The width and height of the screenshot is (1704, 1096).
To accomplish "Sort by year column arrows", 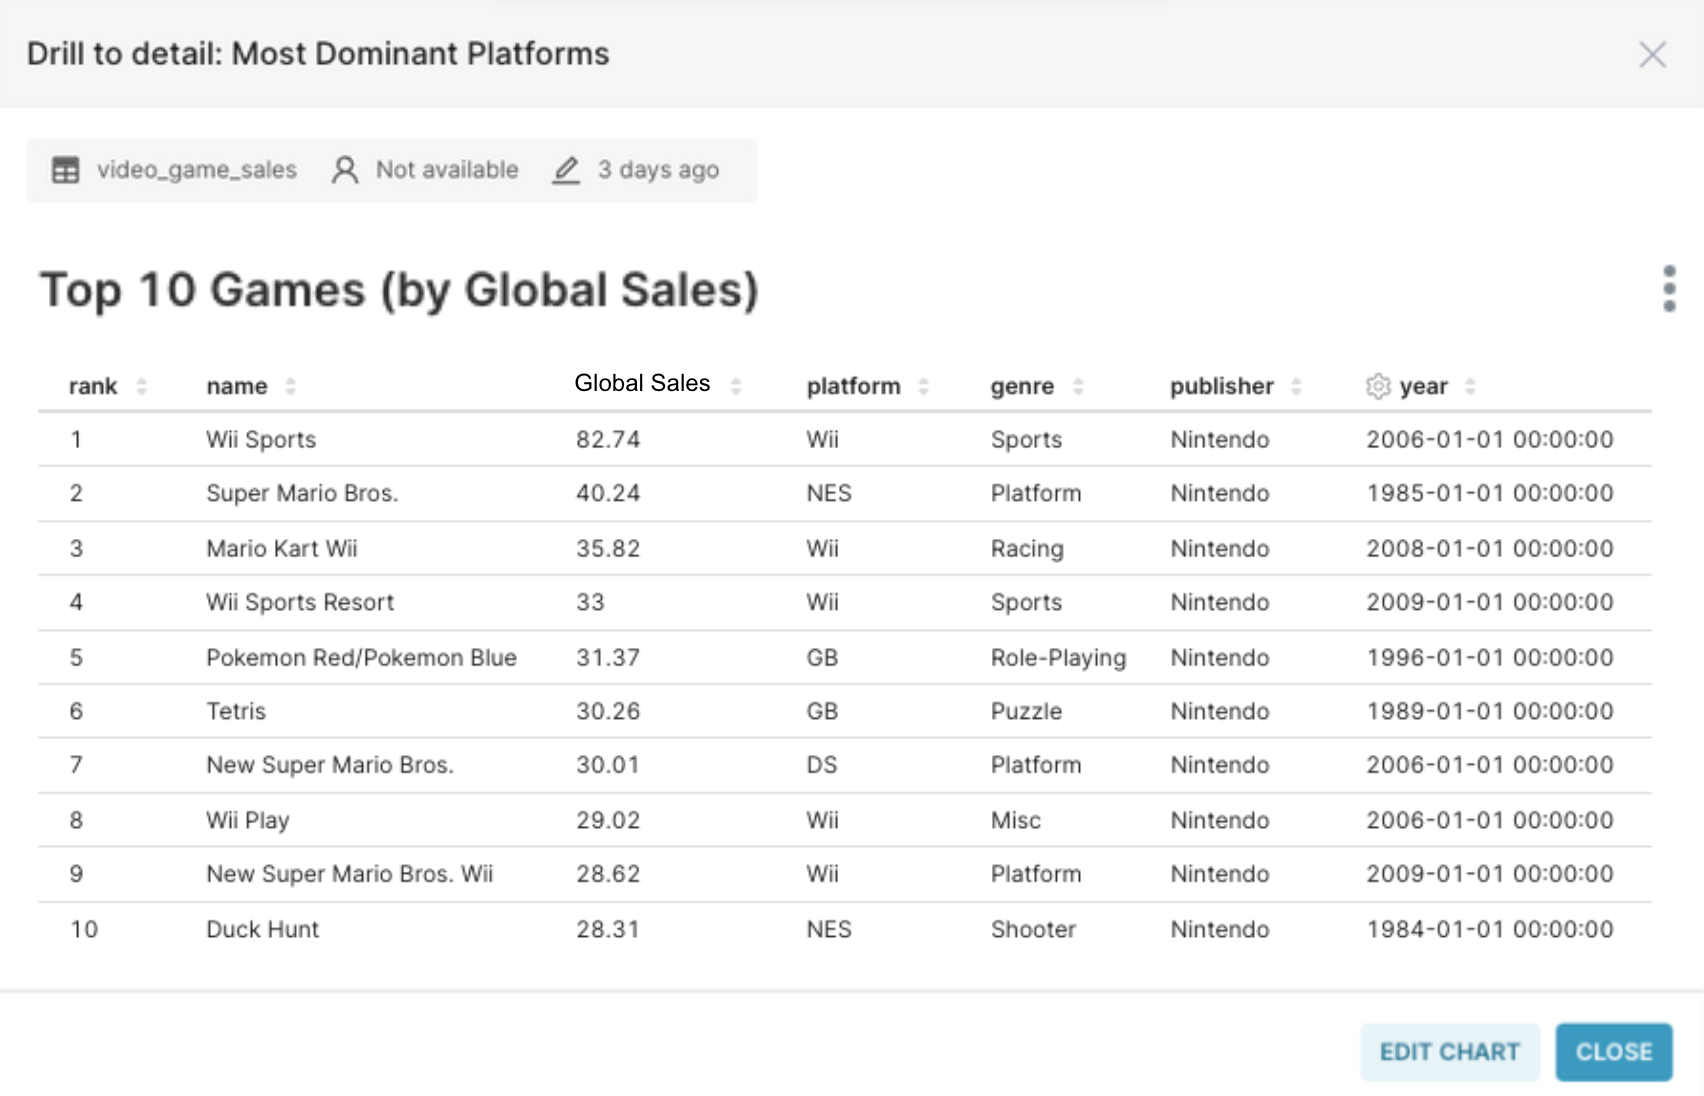I will (1470, 386).
